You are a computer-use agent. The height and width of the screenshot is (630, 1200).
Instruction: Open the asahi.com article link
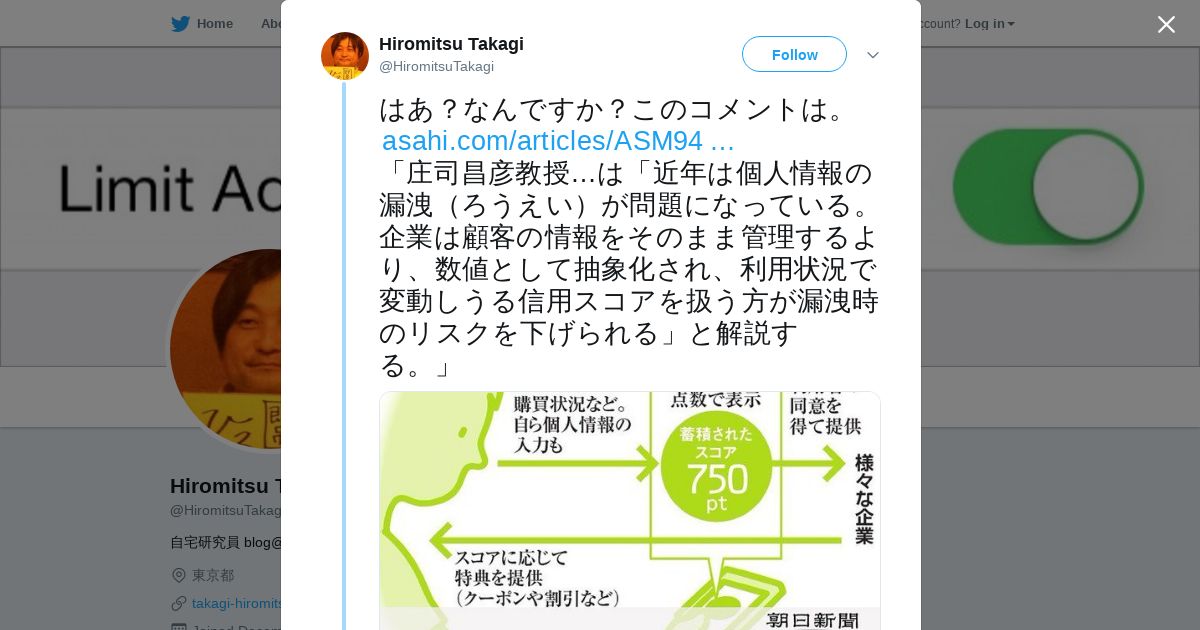[x=558, y=141]
